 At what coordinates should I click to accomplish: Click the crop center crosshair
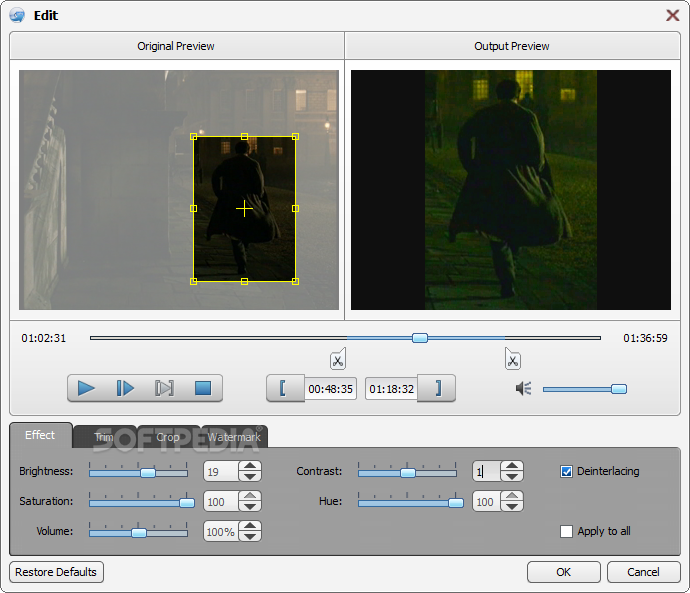[244, 209]
